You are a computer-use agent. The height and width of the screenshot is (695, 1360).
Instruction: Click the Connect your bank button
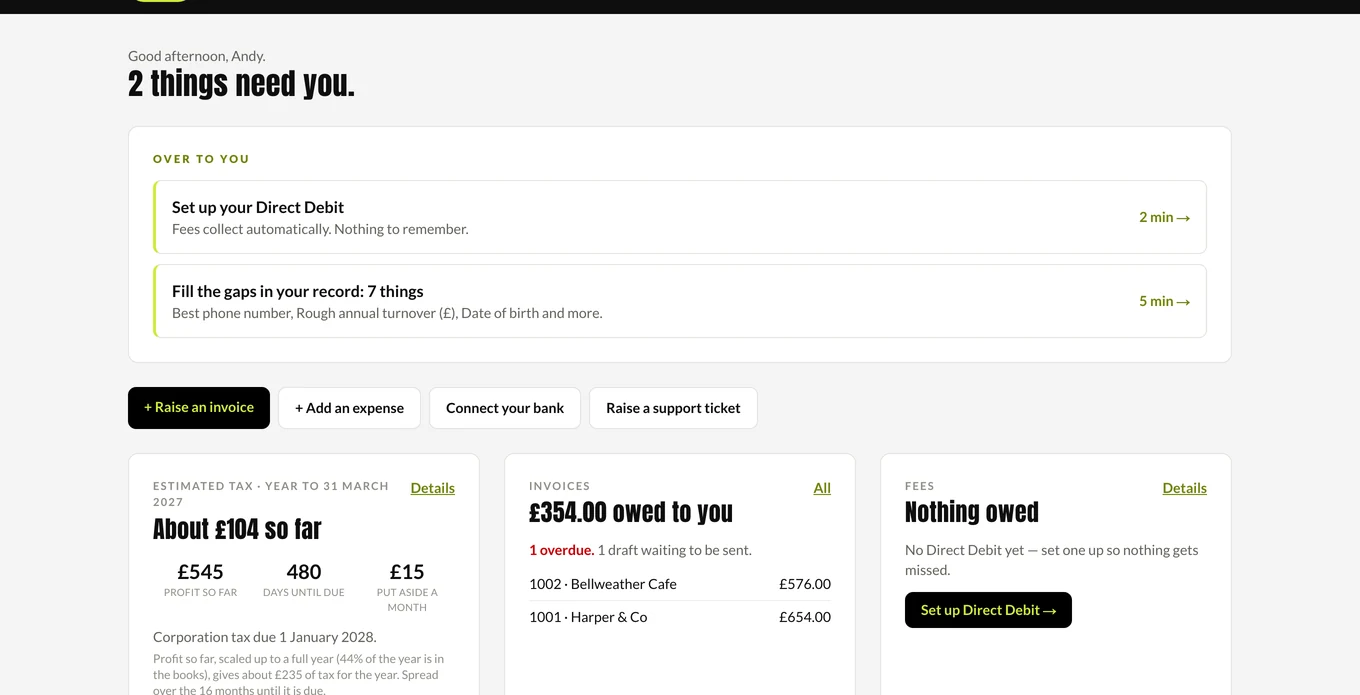click(505, 408)
